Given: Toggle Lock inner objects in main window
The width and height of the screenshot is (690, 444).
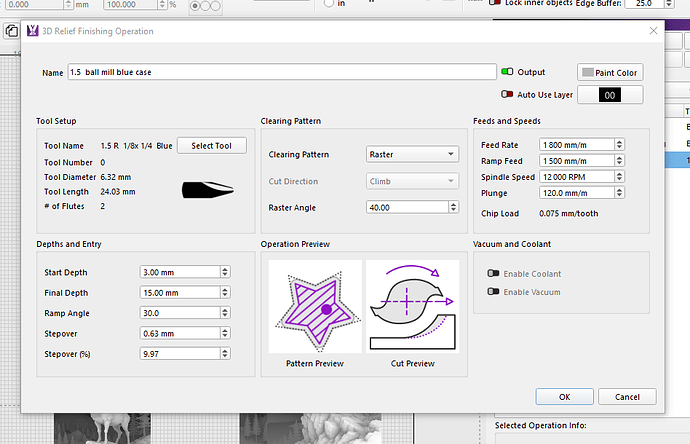Looking at the screenshot, I should click(495, 3).
